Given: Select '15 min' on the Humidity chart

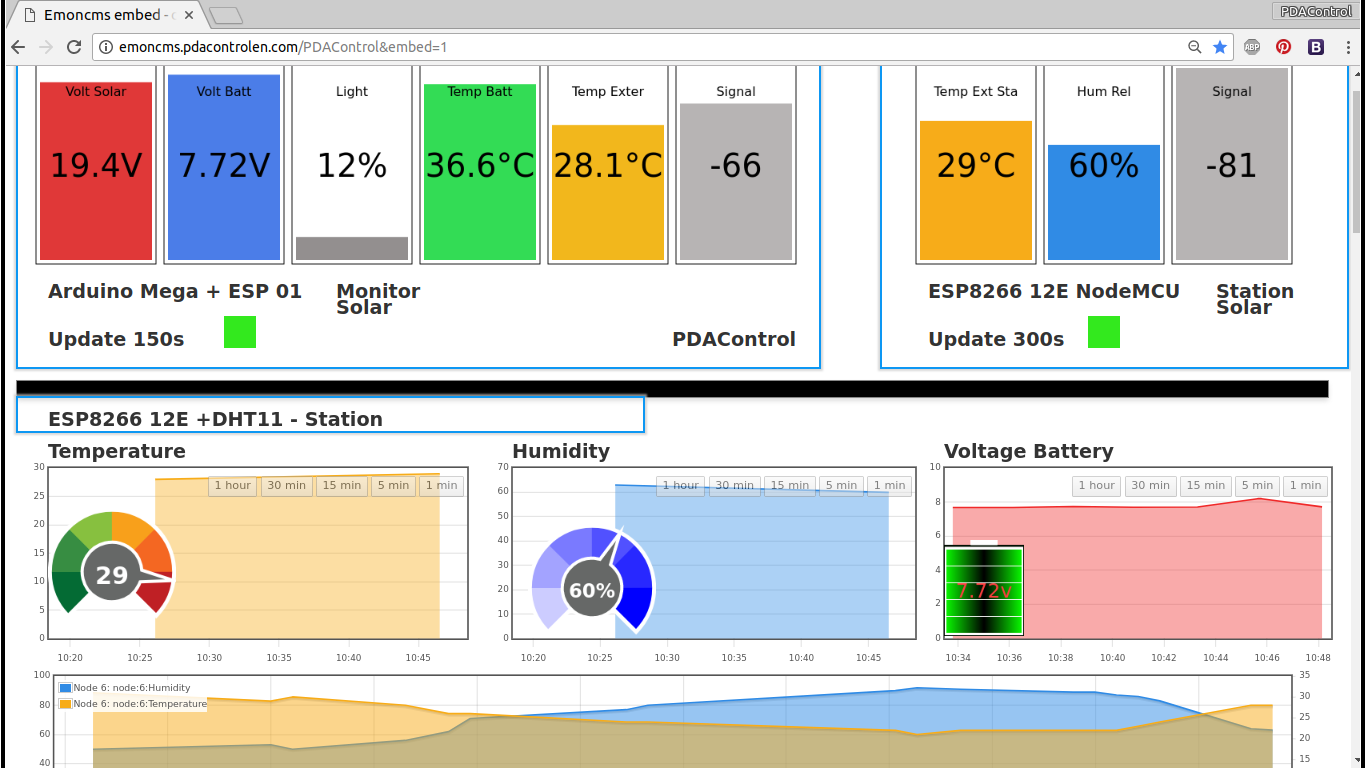Looking at the screenshot, I should (x=790, y=486).
